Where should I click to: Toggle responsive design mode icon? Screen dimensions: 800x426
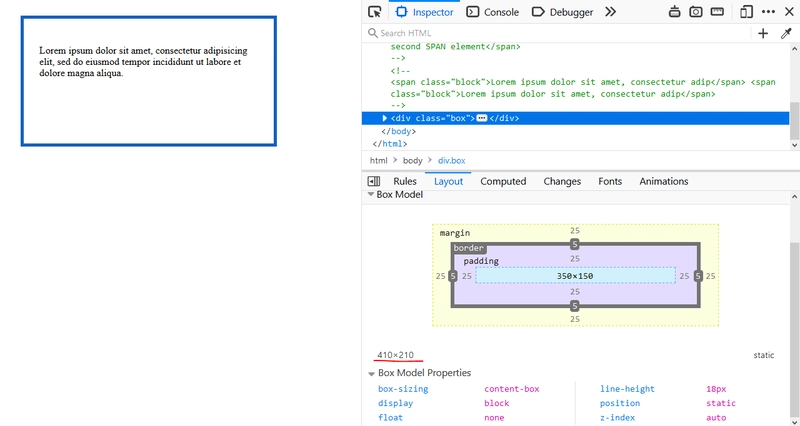[746, 12]
